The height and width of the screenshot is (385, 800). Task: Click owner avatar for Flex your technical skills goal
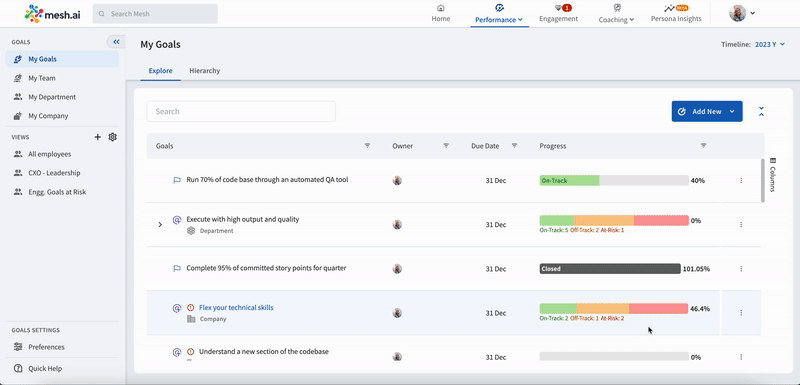pyautogui.click(x=397, y=313)
